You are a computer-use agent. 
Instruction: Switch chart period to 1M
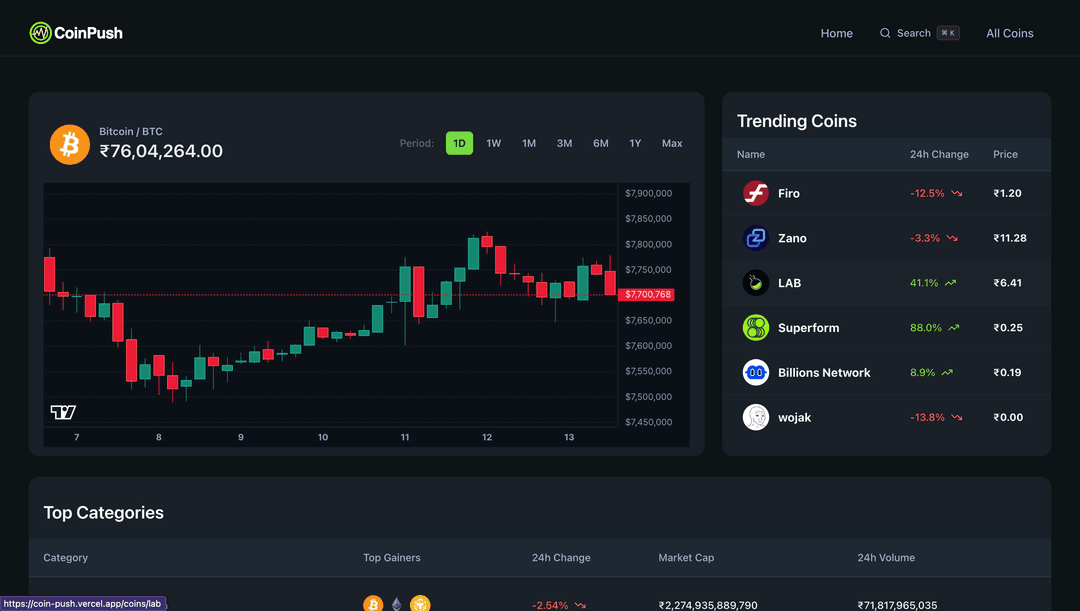[529, 143]
